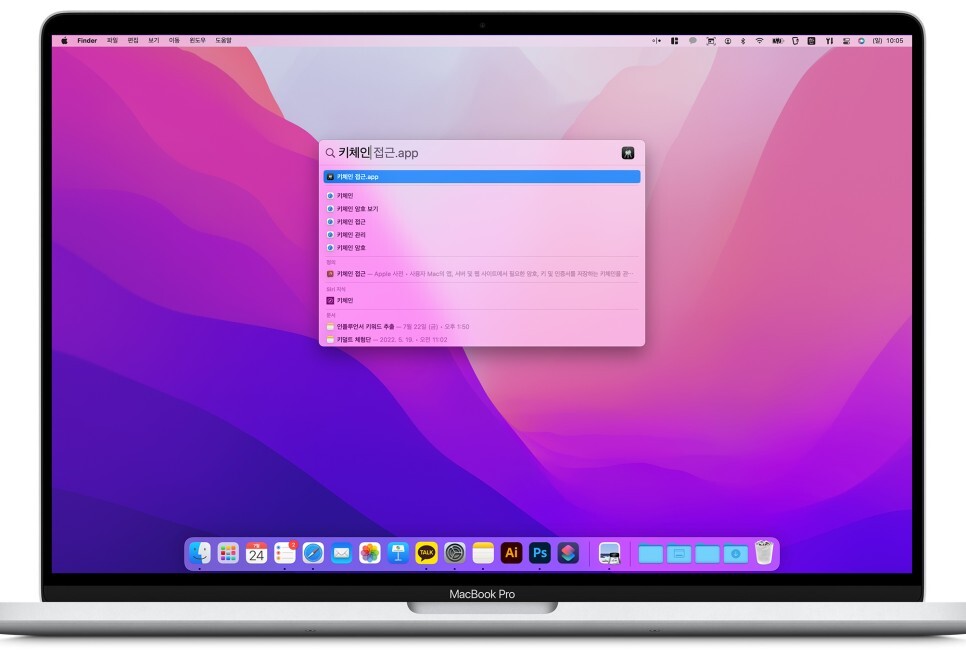The width and height of the screenshot is (966, 658).
Task: Launch Safari from the Dock
Action: click(313, 553)
